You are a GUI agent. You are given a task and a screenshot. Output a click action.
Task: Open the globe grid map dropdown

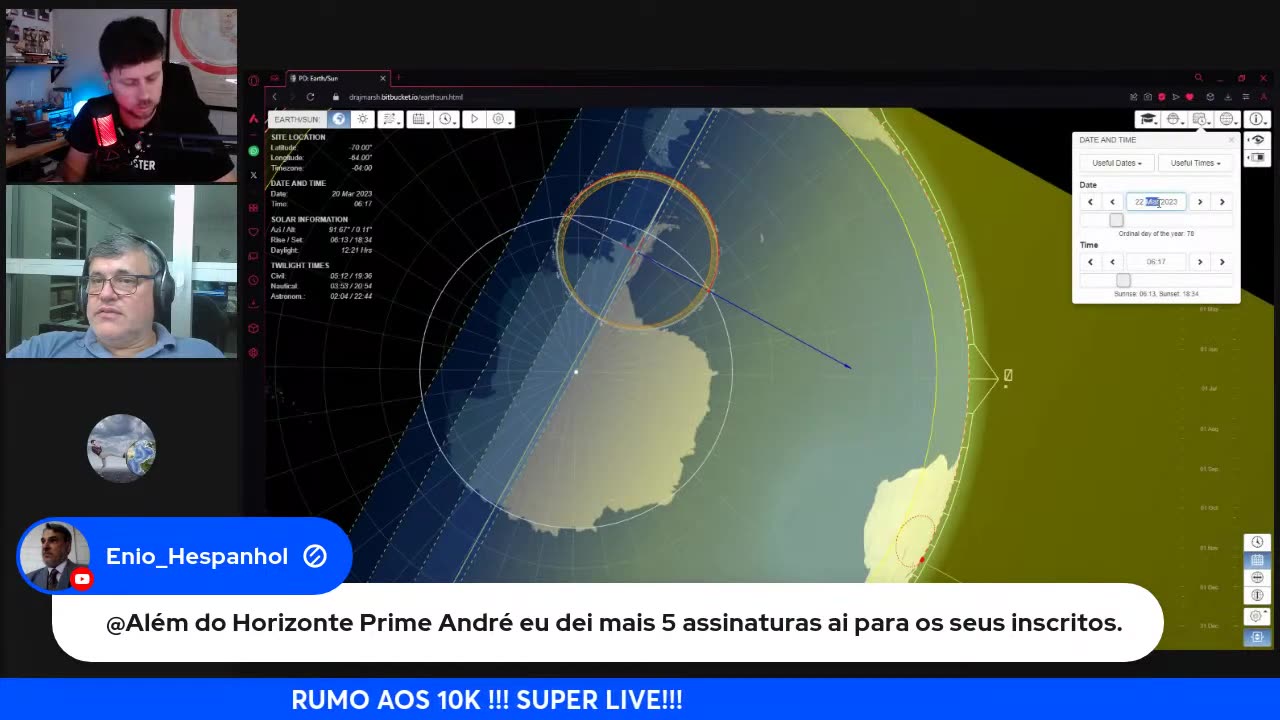[x=1227, y=119]
